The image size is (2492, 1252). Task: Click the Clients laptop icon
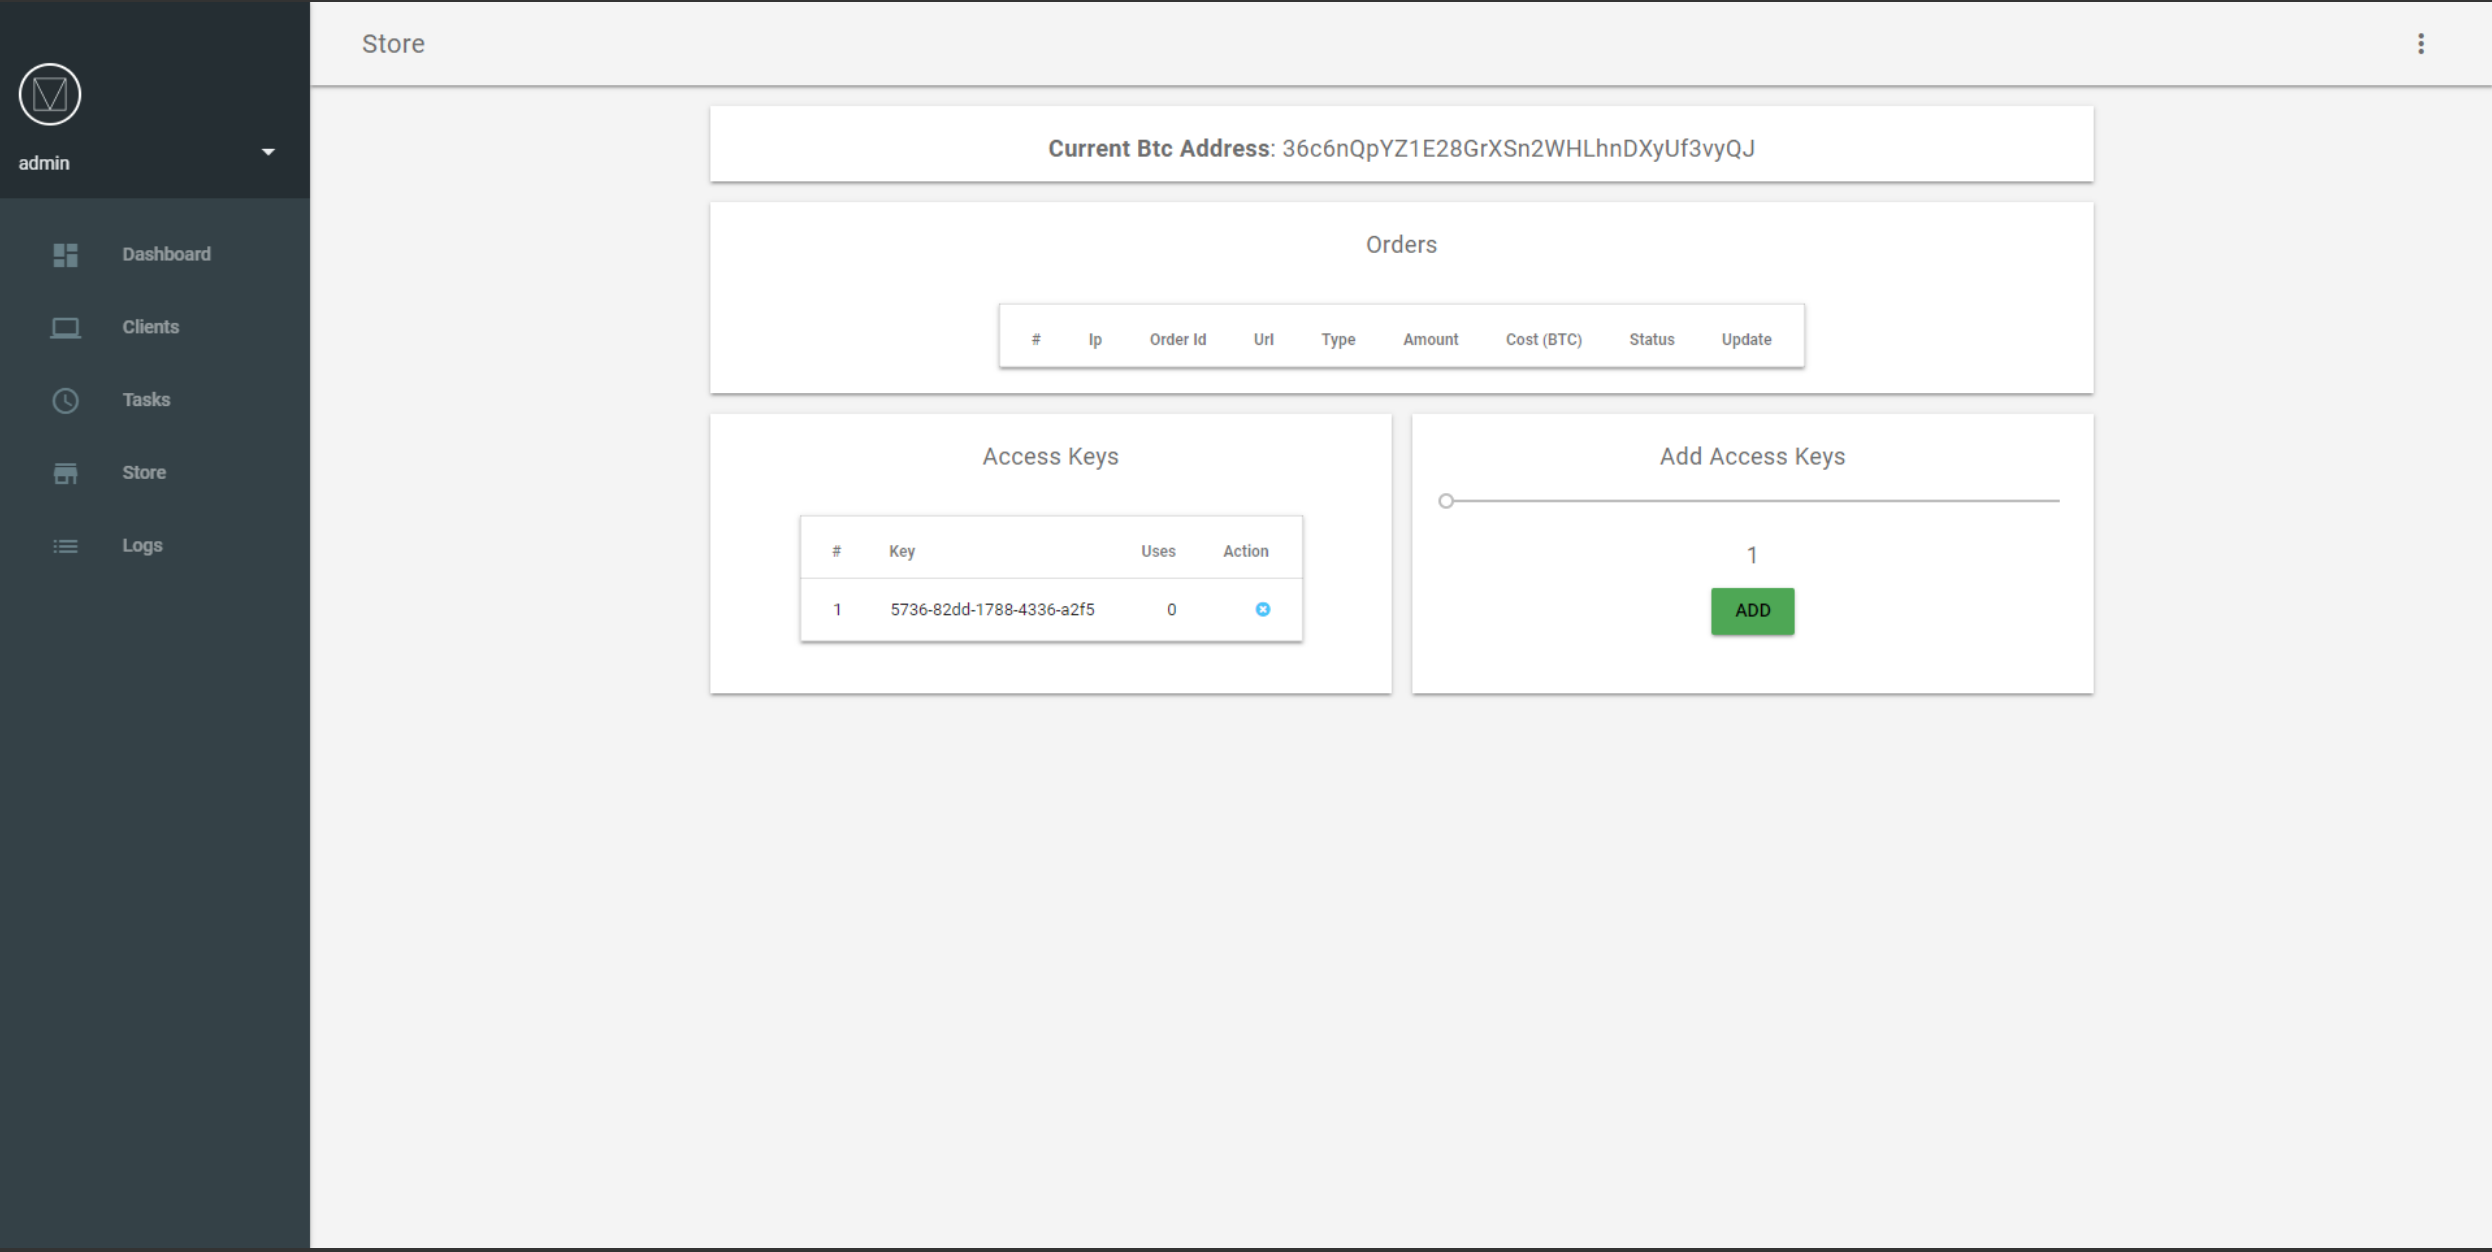click(65, 328)
